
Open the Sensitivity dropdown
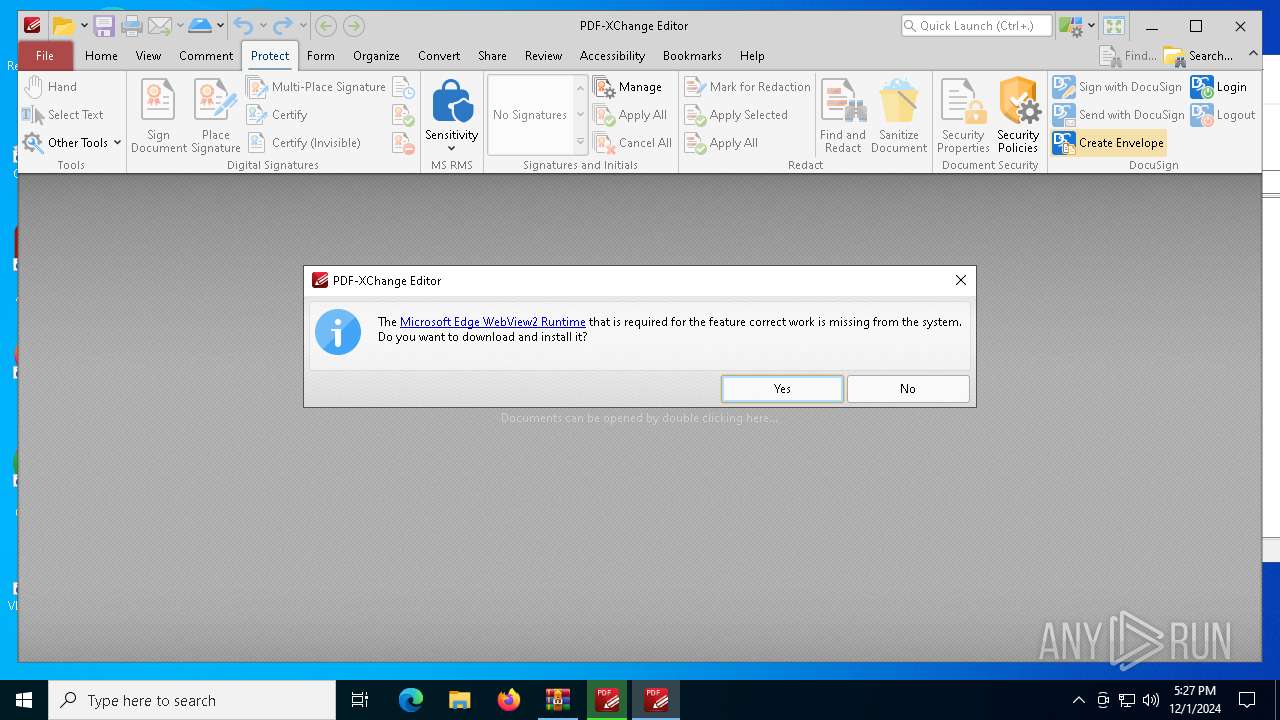tap(452, 116)
